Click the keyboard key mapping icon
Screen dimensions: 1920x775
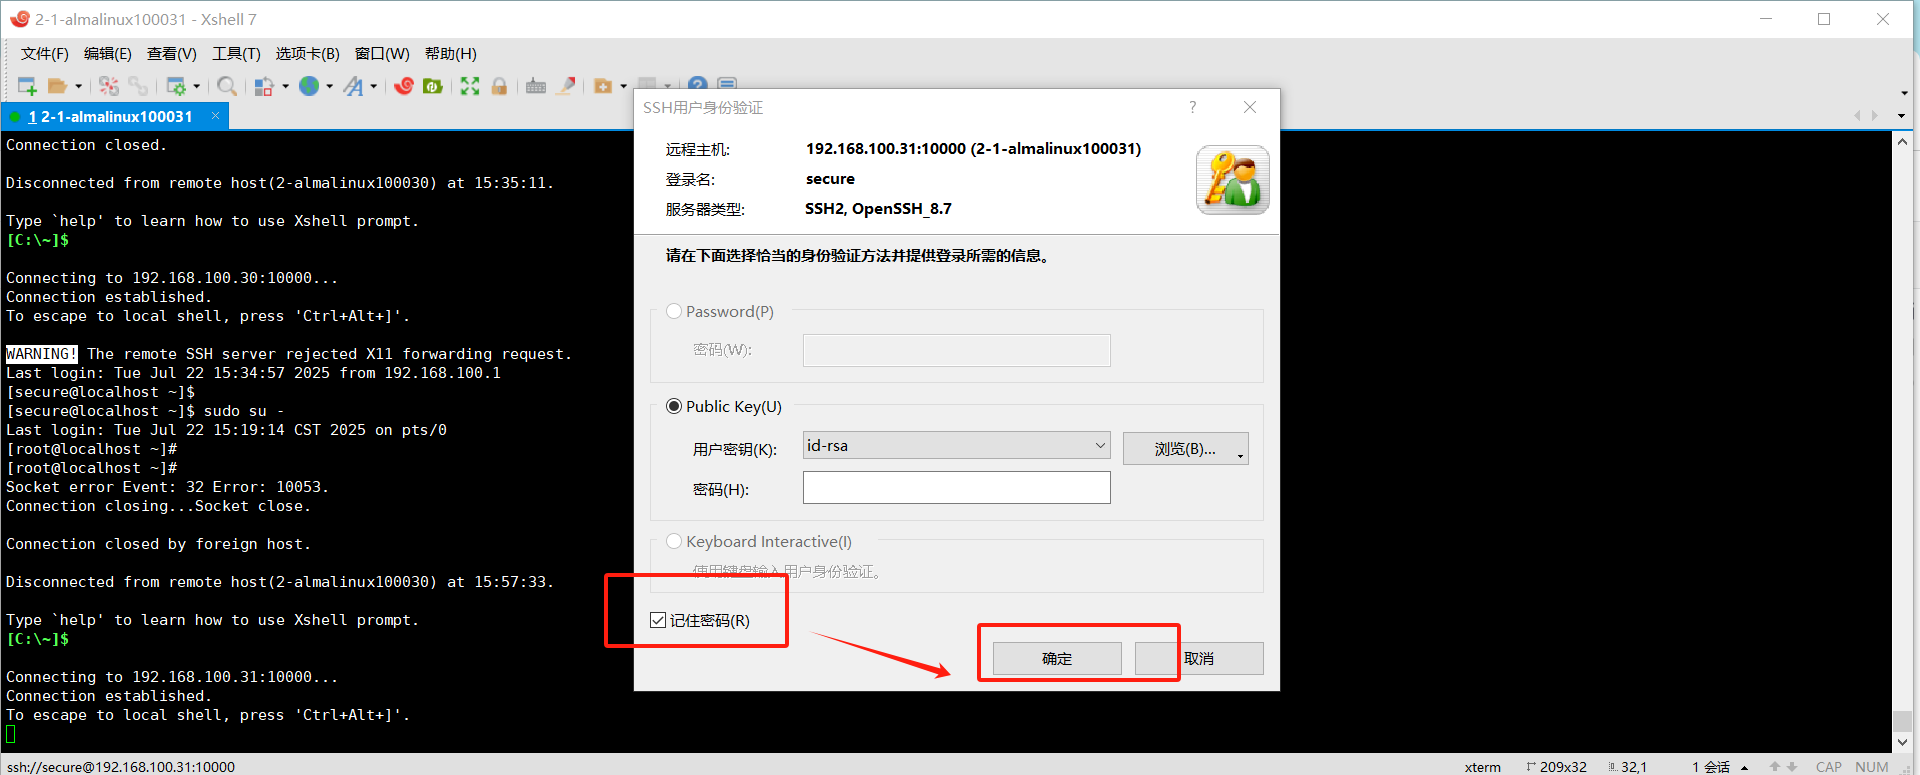pos(536,86)
